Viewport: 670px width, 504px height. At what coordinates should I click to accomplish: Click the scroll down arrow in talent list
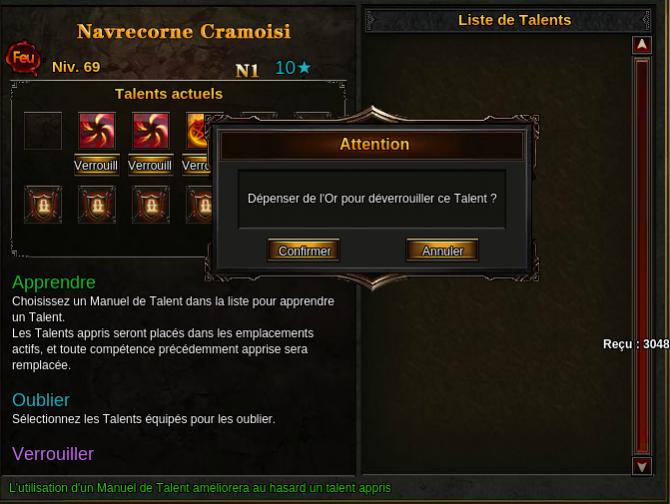(642, 466)
